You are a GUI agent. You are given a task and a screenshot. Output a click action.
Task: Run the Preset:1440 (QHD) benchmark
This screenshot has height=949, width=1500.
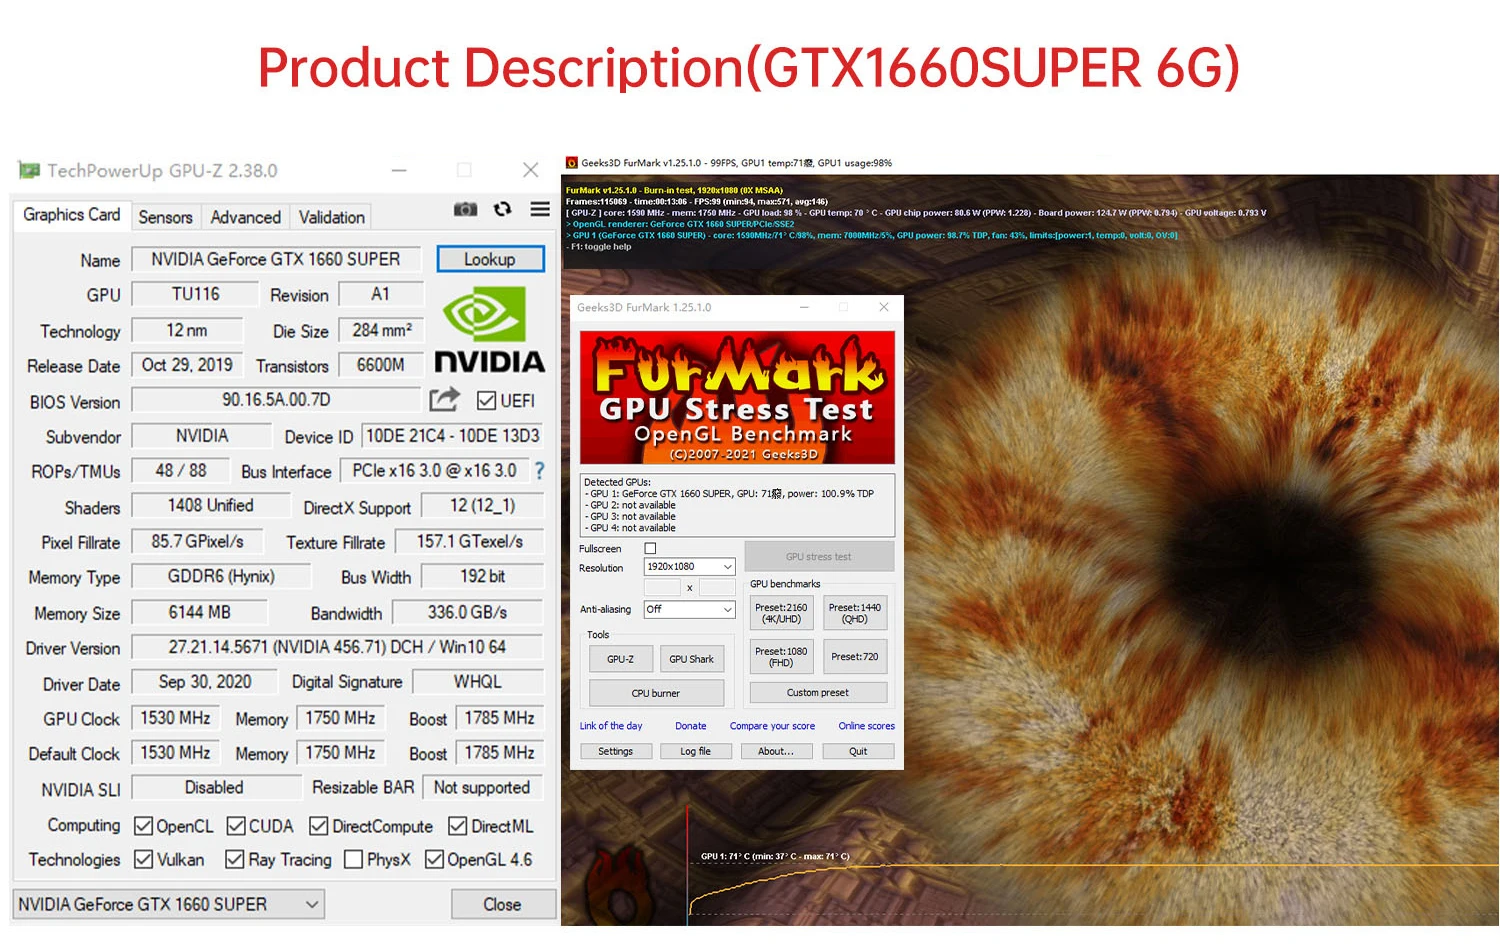tap(855, 613)
